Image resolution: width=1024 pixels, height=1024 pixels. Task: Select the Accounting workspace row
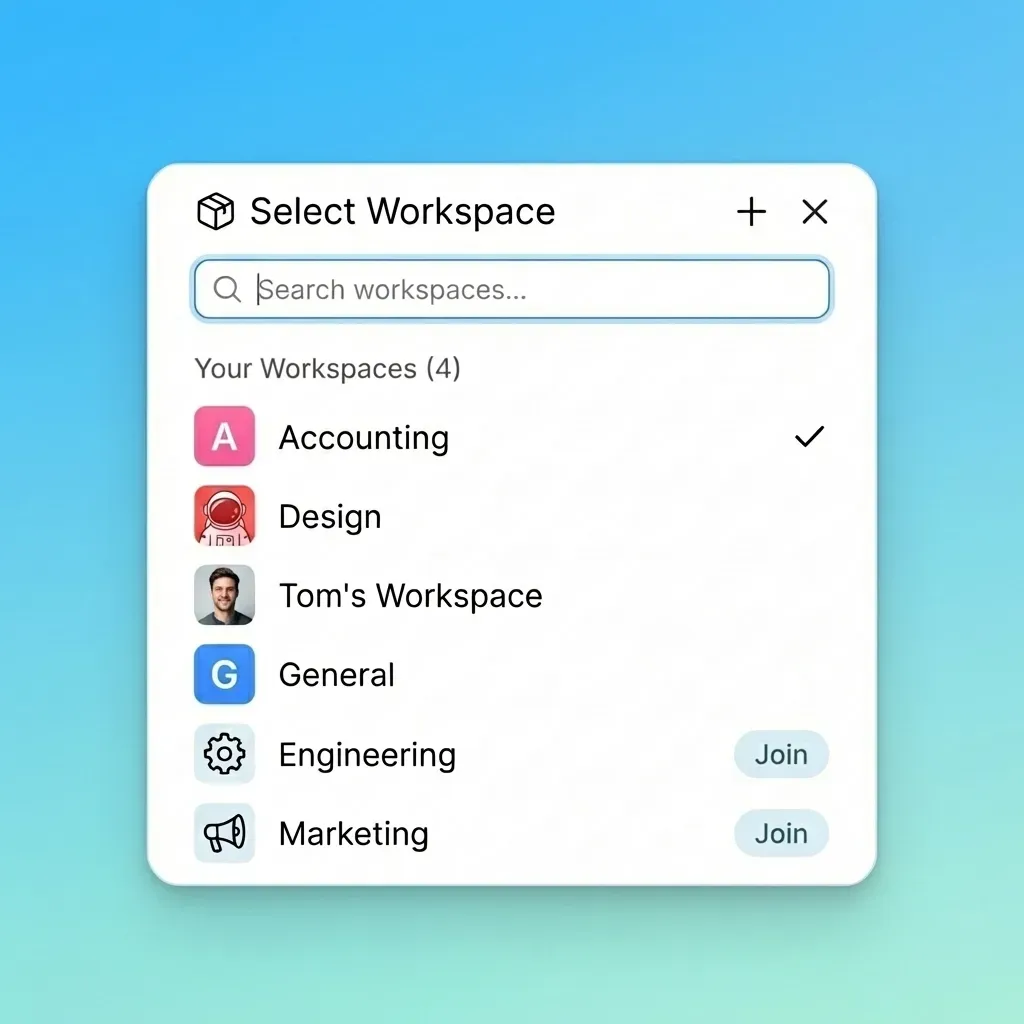363,436
